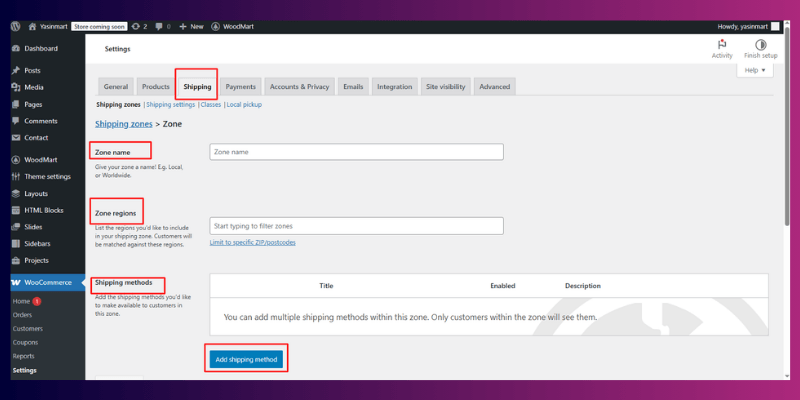Click the Add shipping method button
The image size is (800, 400).
(x=246, y=360)
